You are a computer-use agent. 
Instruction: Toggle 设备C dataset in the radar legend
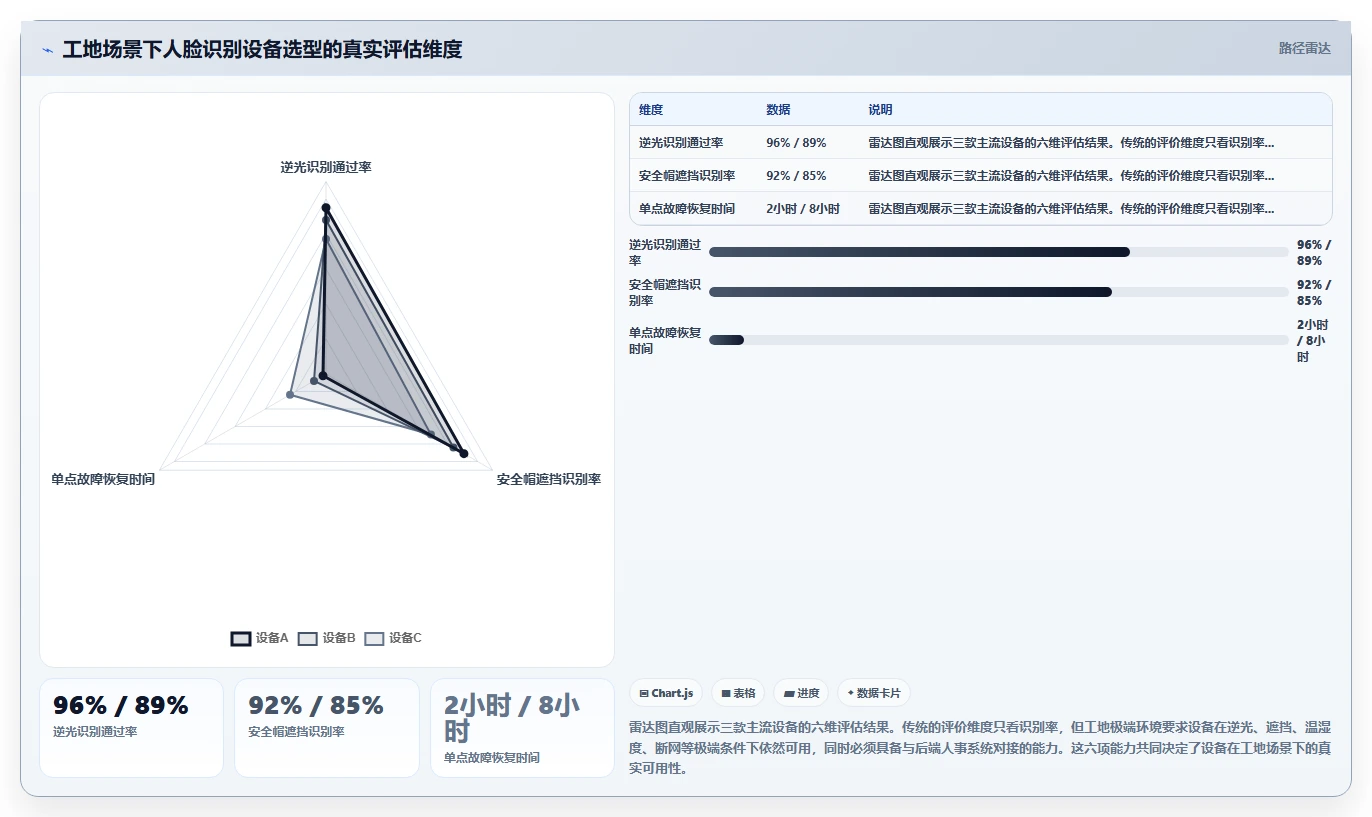tap(393, 638)
